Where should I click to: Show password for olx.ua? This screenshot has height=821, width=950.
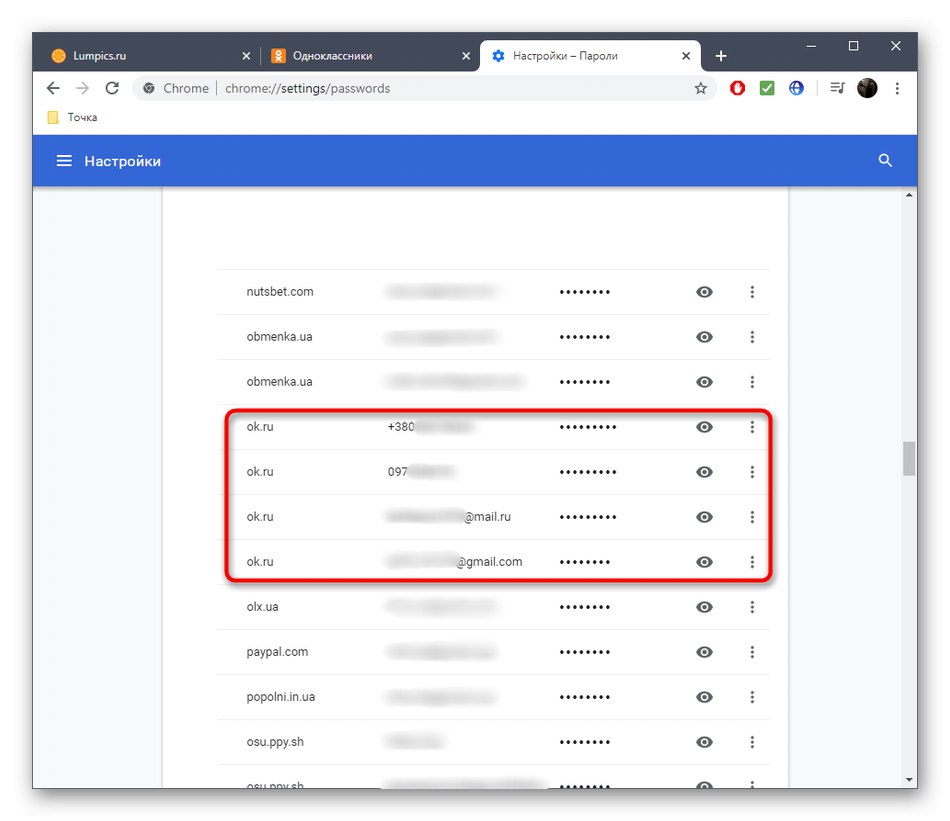[x=704, y=607]
